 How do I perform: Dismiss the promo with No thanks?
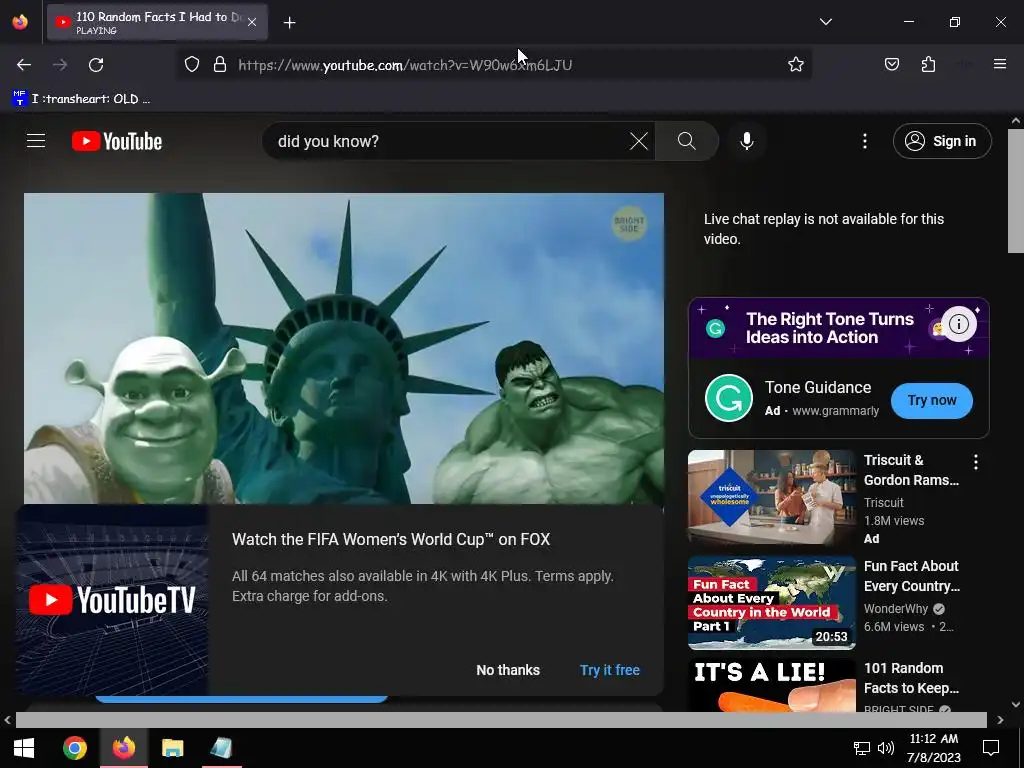(507, 670)
